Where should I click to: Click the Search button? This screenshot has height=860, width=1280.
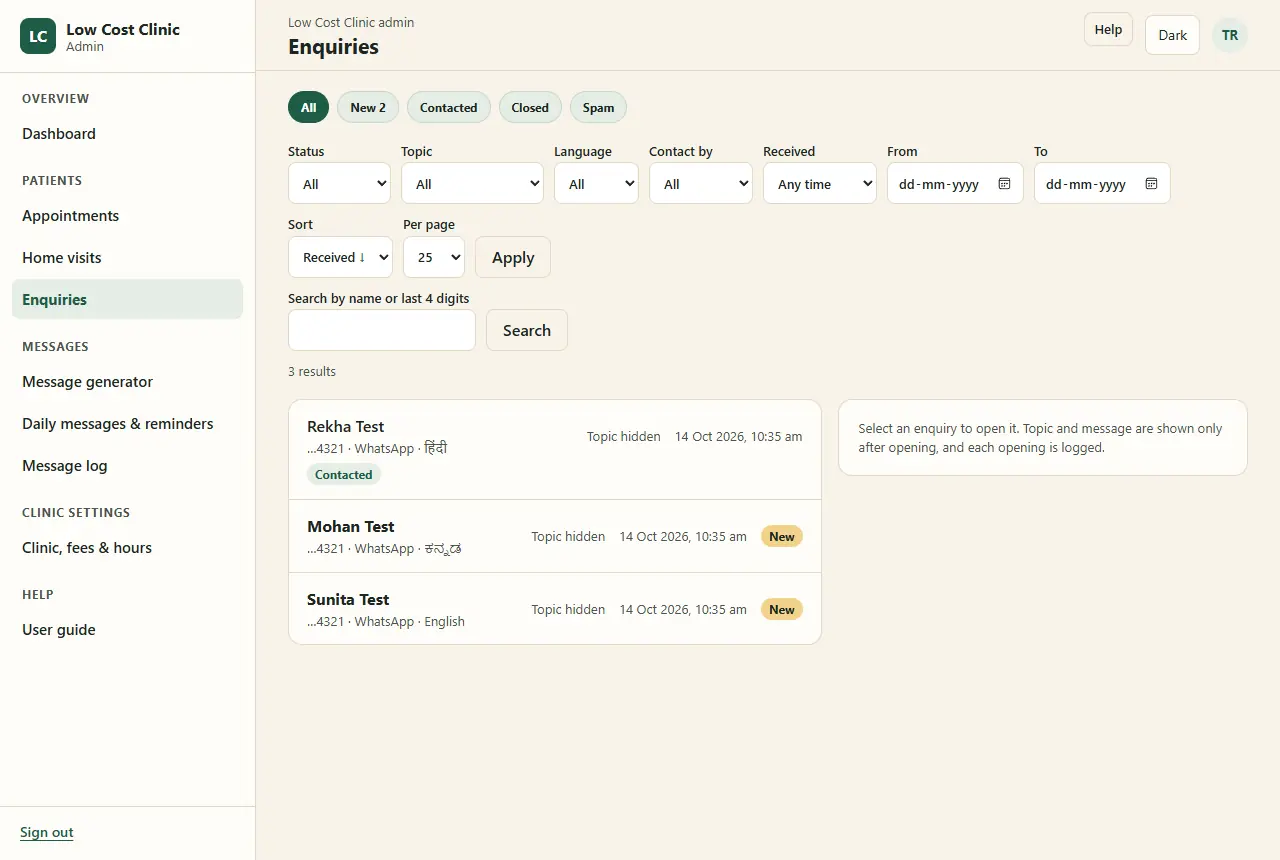(527, 330)
